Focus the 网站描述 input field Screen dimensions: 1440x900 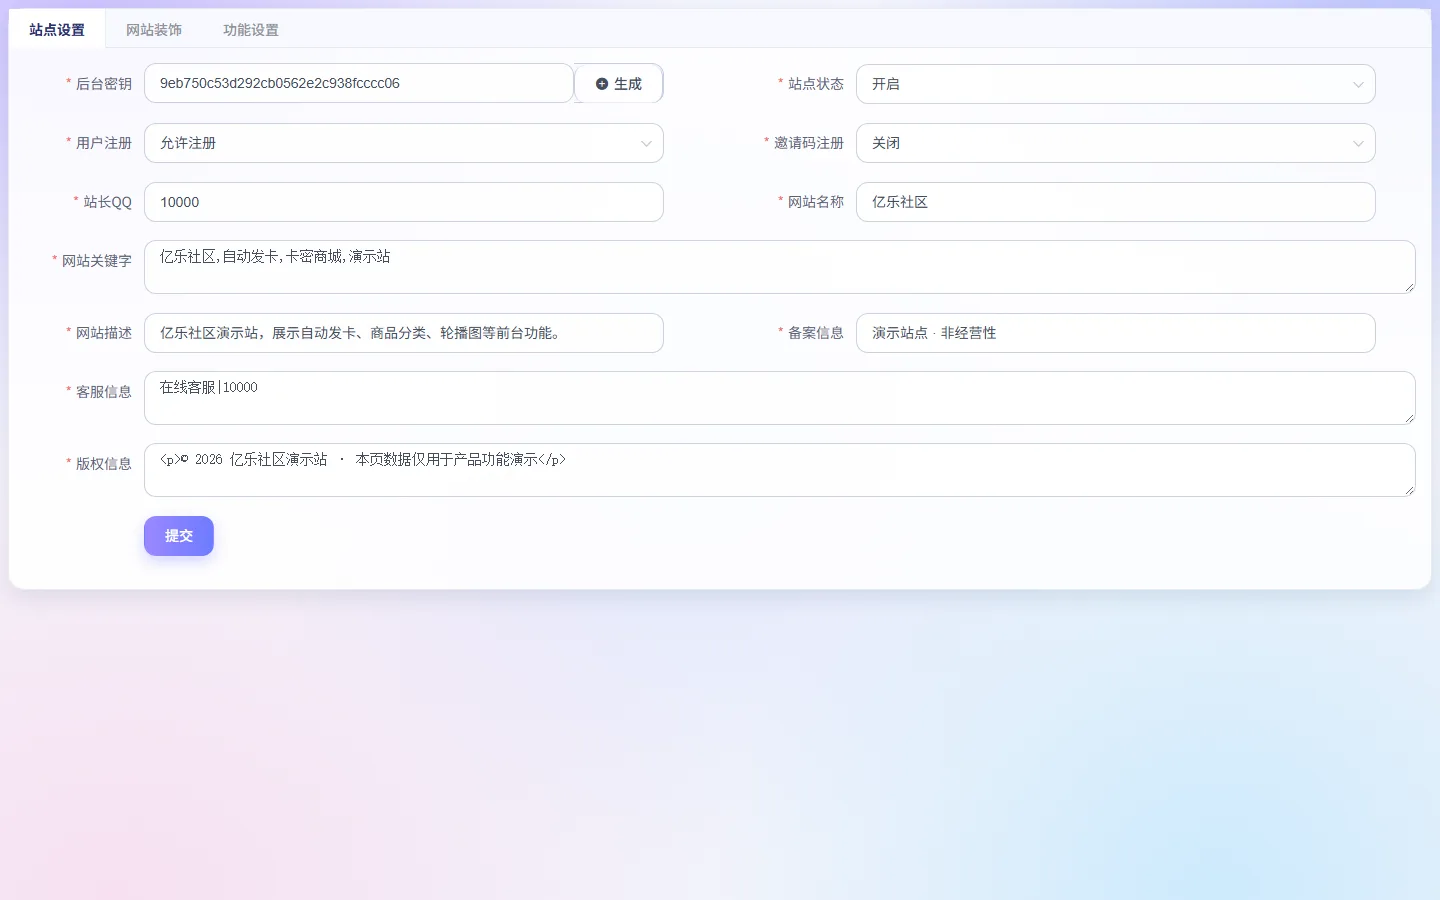tap(404, 333)
